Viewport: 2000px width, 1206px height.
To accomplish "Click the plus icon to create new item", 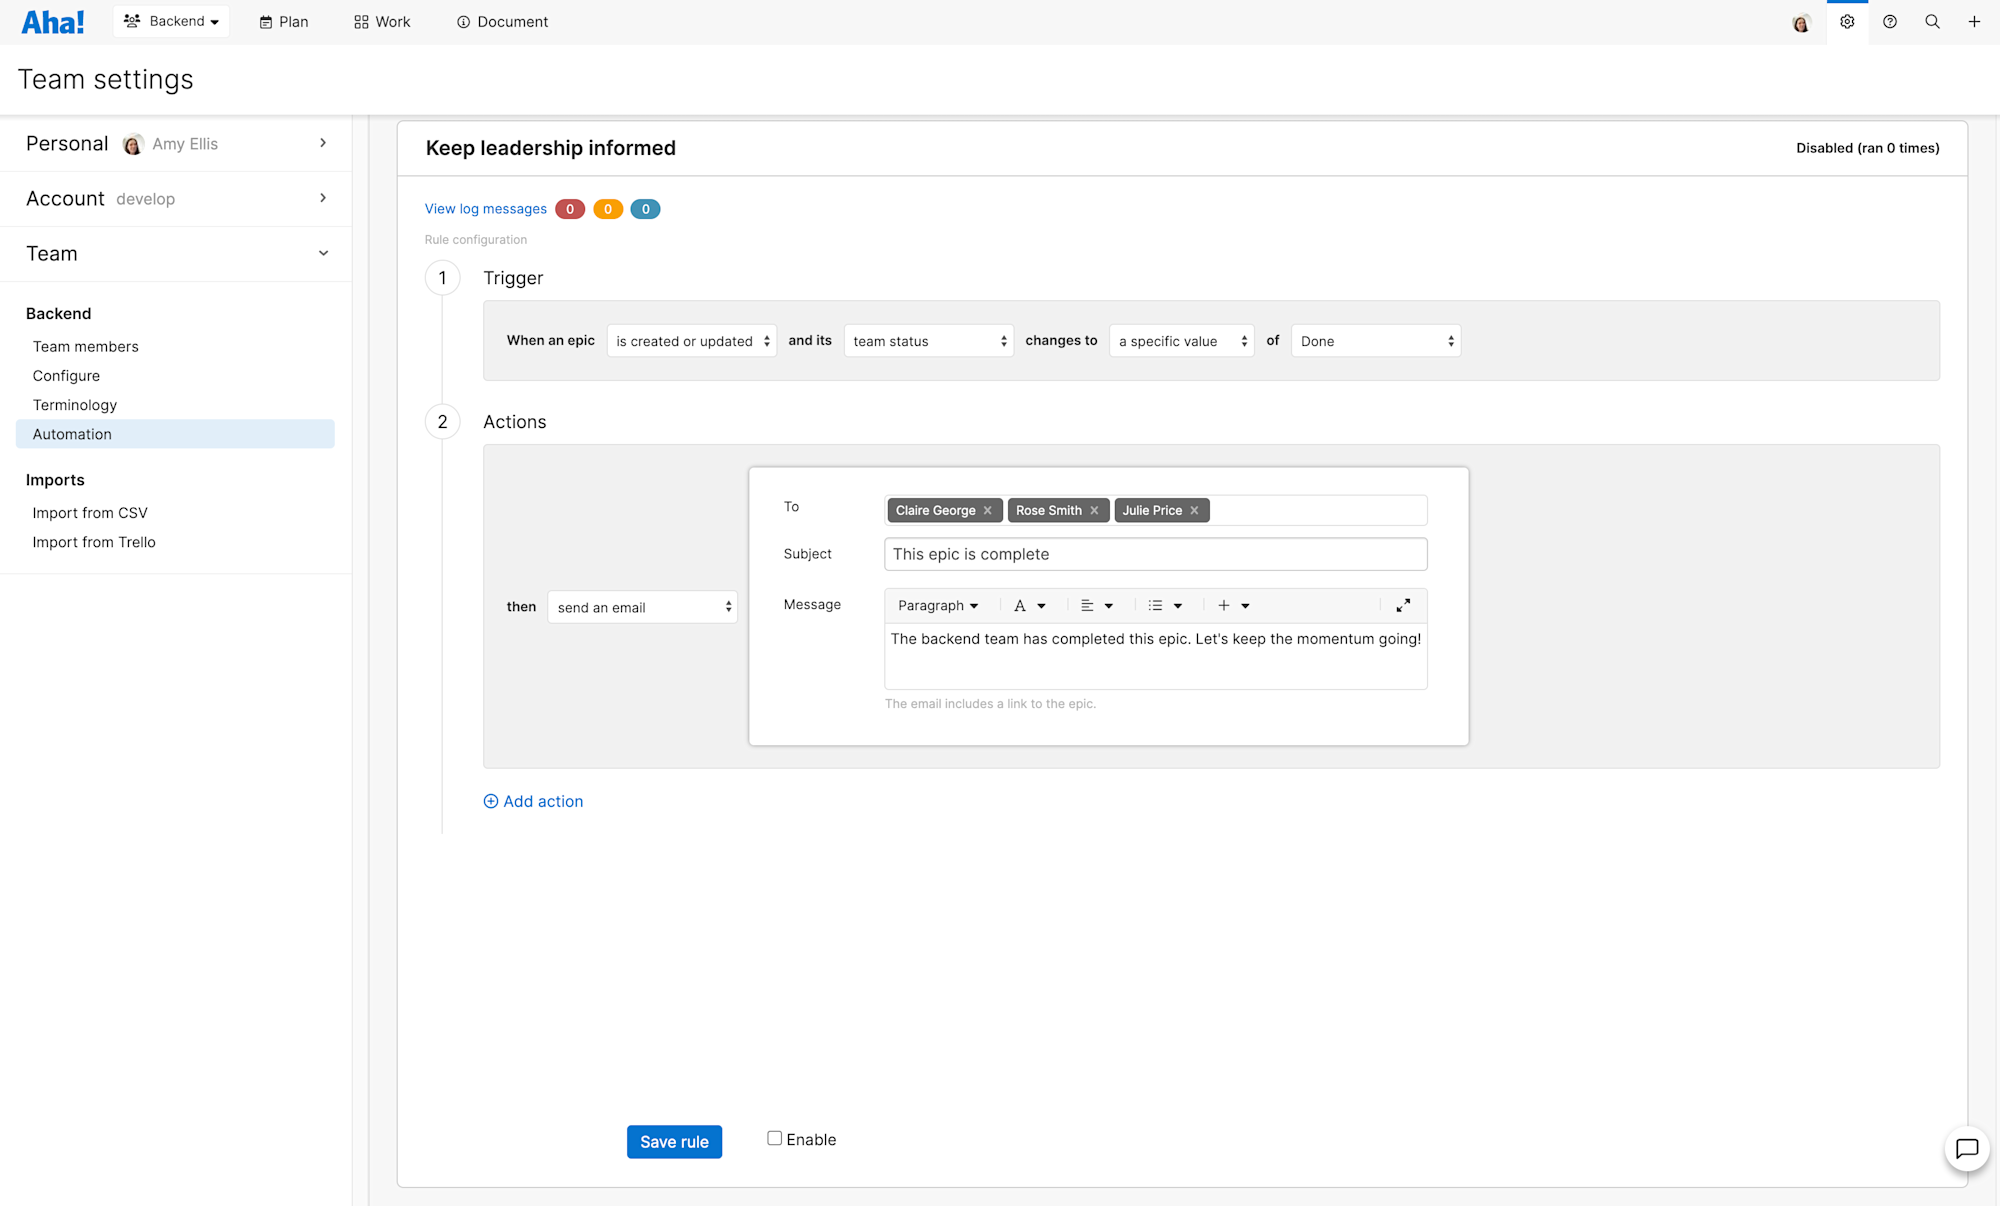I will coord(1975,21).
